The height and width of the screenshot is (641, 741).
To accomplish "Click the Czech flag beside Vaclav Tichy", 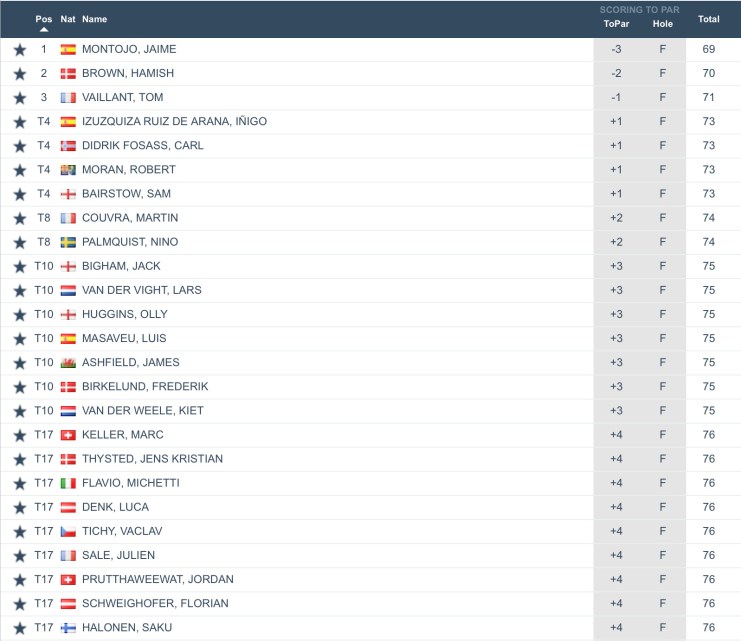I will pyautogui.click(x=68, y=531).
